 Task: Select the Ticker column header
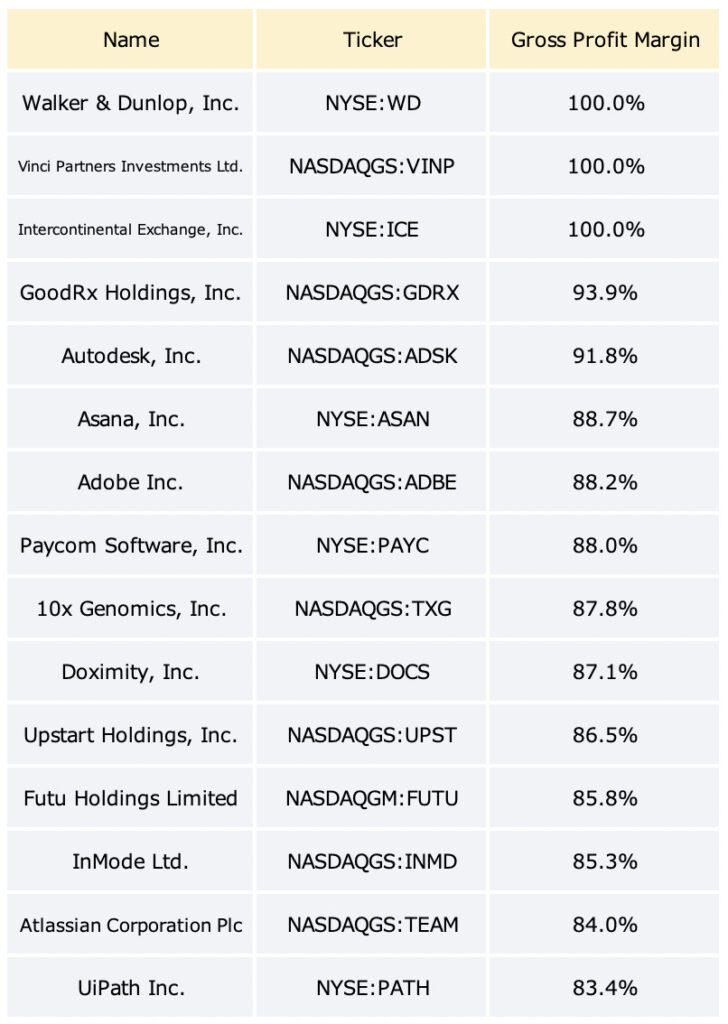pyautogui.click(x=371, y=39)
